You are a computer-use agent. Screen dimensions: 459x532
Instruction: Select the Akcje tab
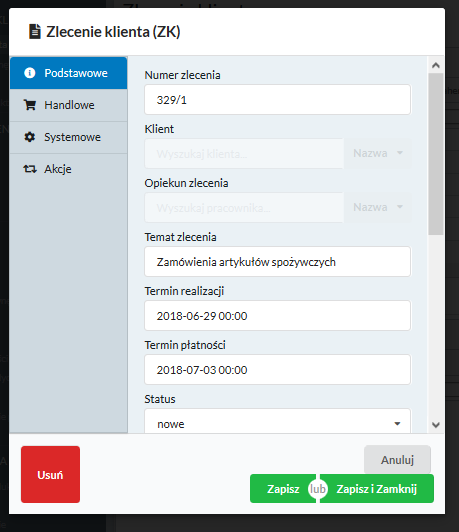(69, 169)
